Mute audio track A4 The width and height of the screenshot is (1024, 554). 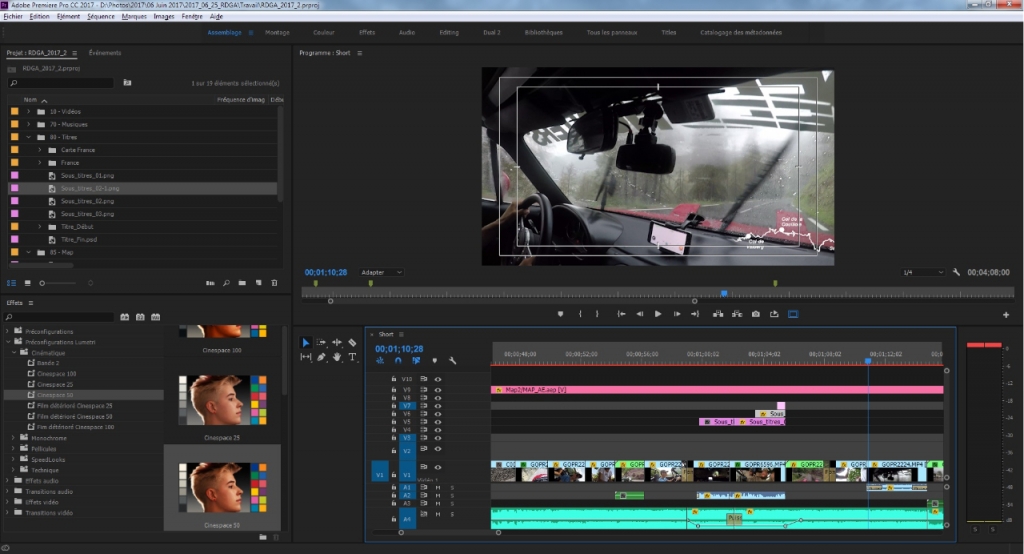pyautogui.click(x=438, y=514)
